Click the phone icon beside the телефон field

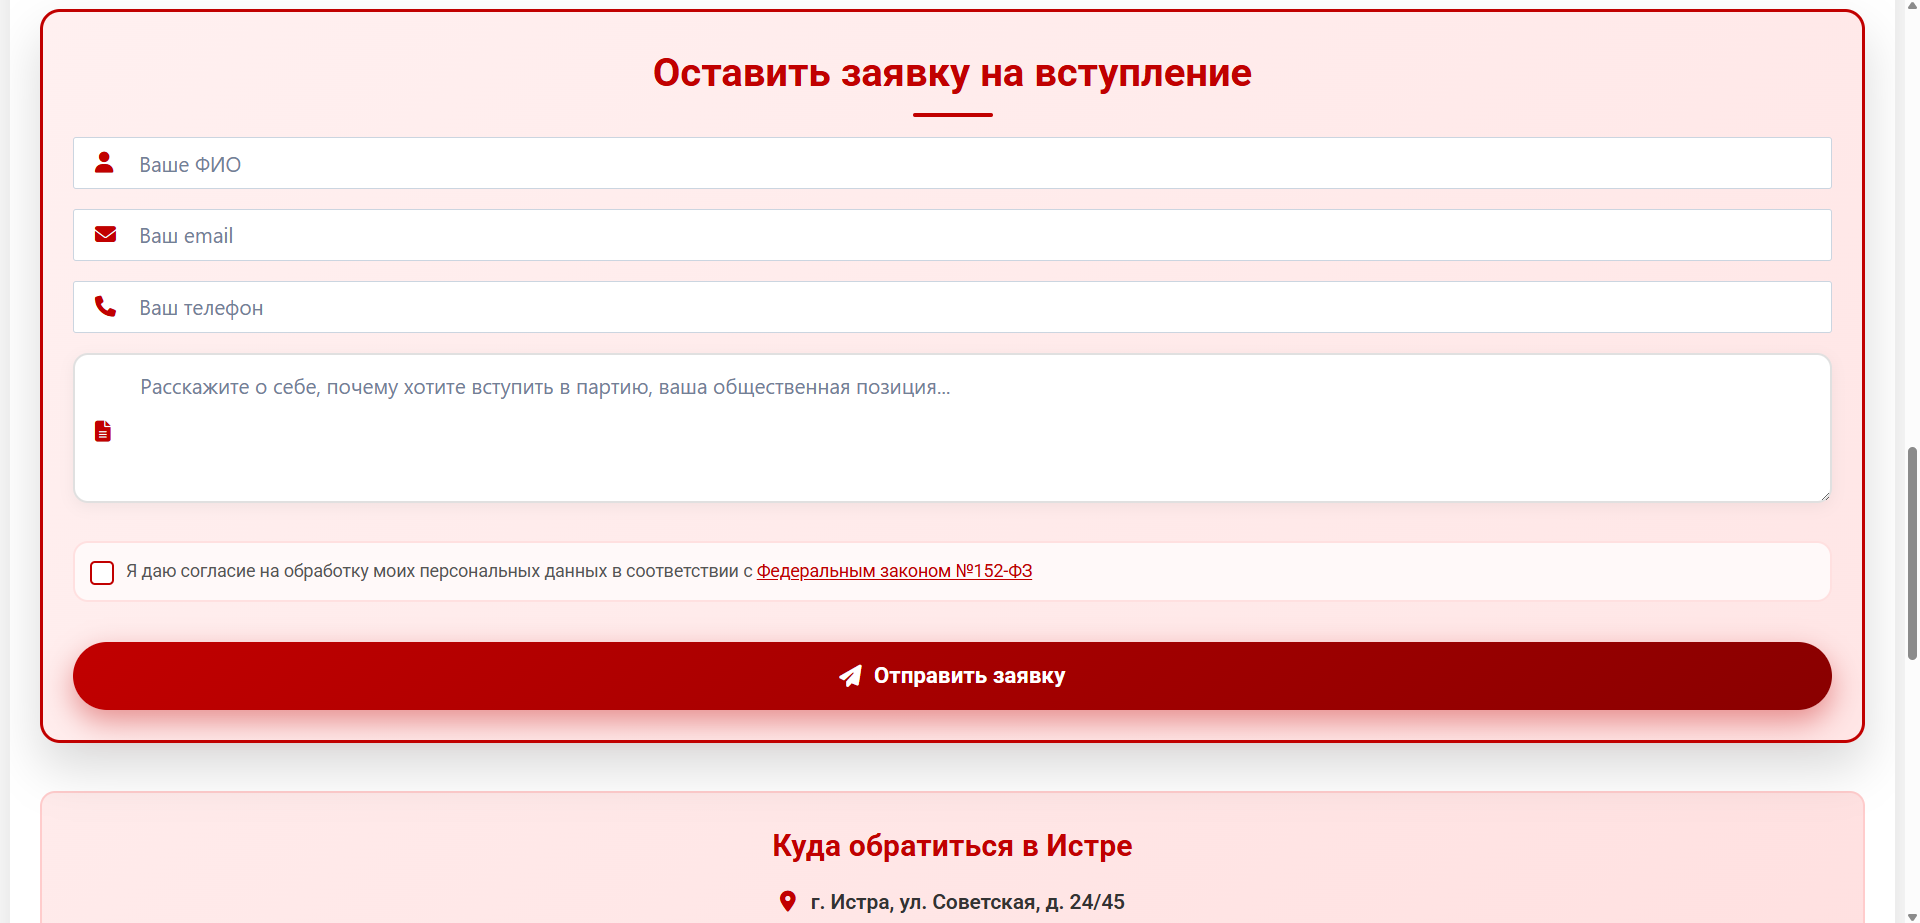point(105,306)
